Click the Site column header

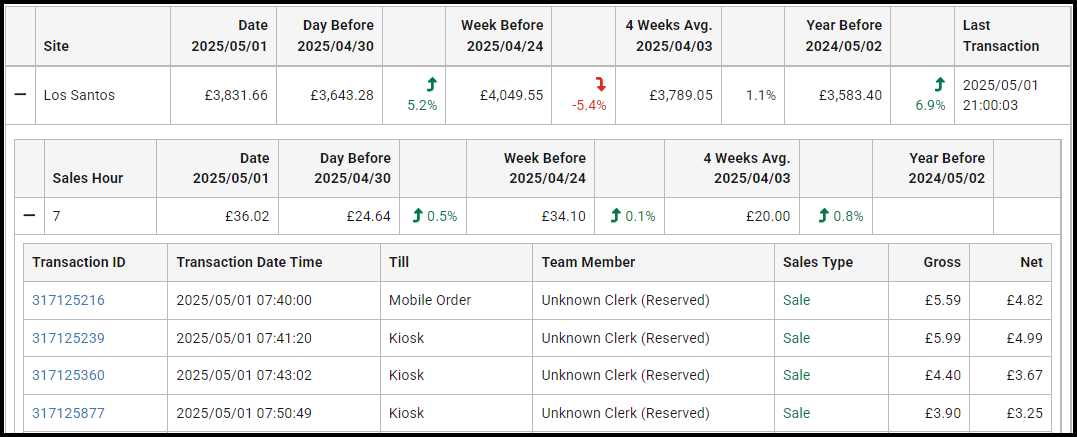tap(56, 46)
